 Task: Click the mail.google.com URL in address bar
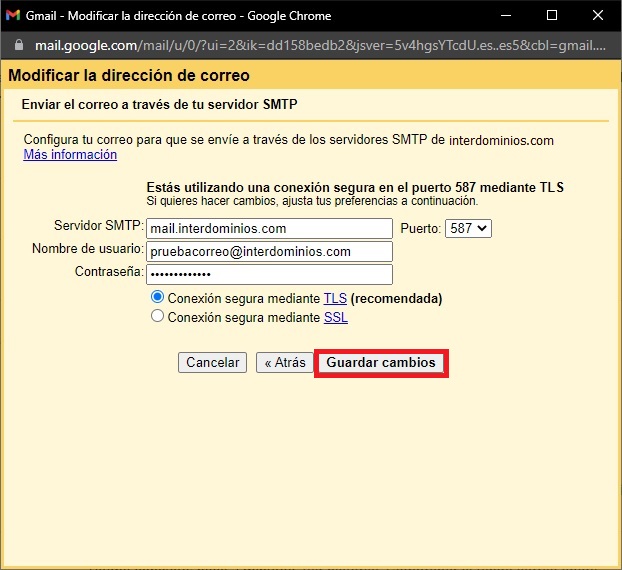(320, 46)
